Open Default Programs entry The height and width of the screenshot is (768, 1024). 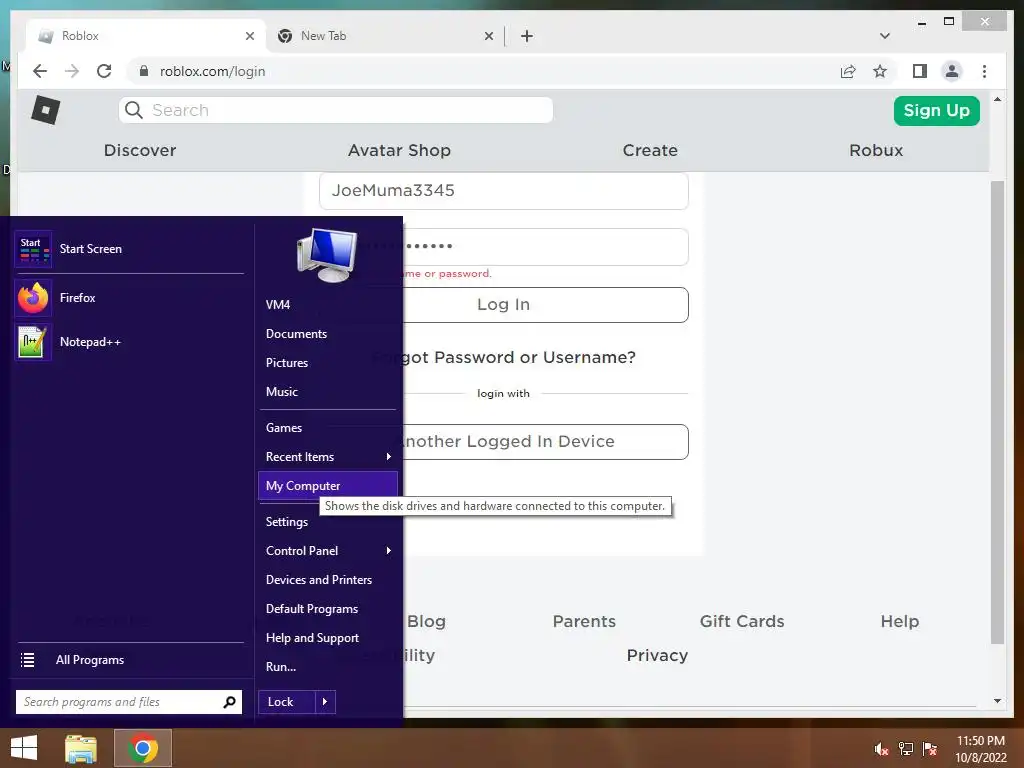coord(328,609)
